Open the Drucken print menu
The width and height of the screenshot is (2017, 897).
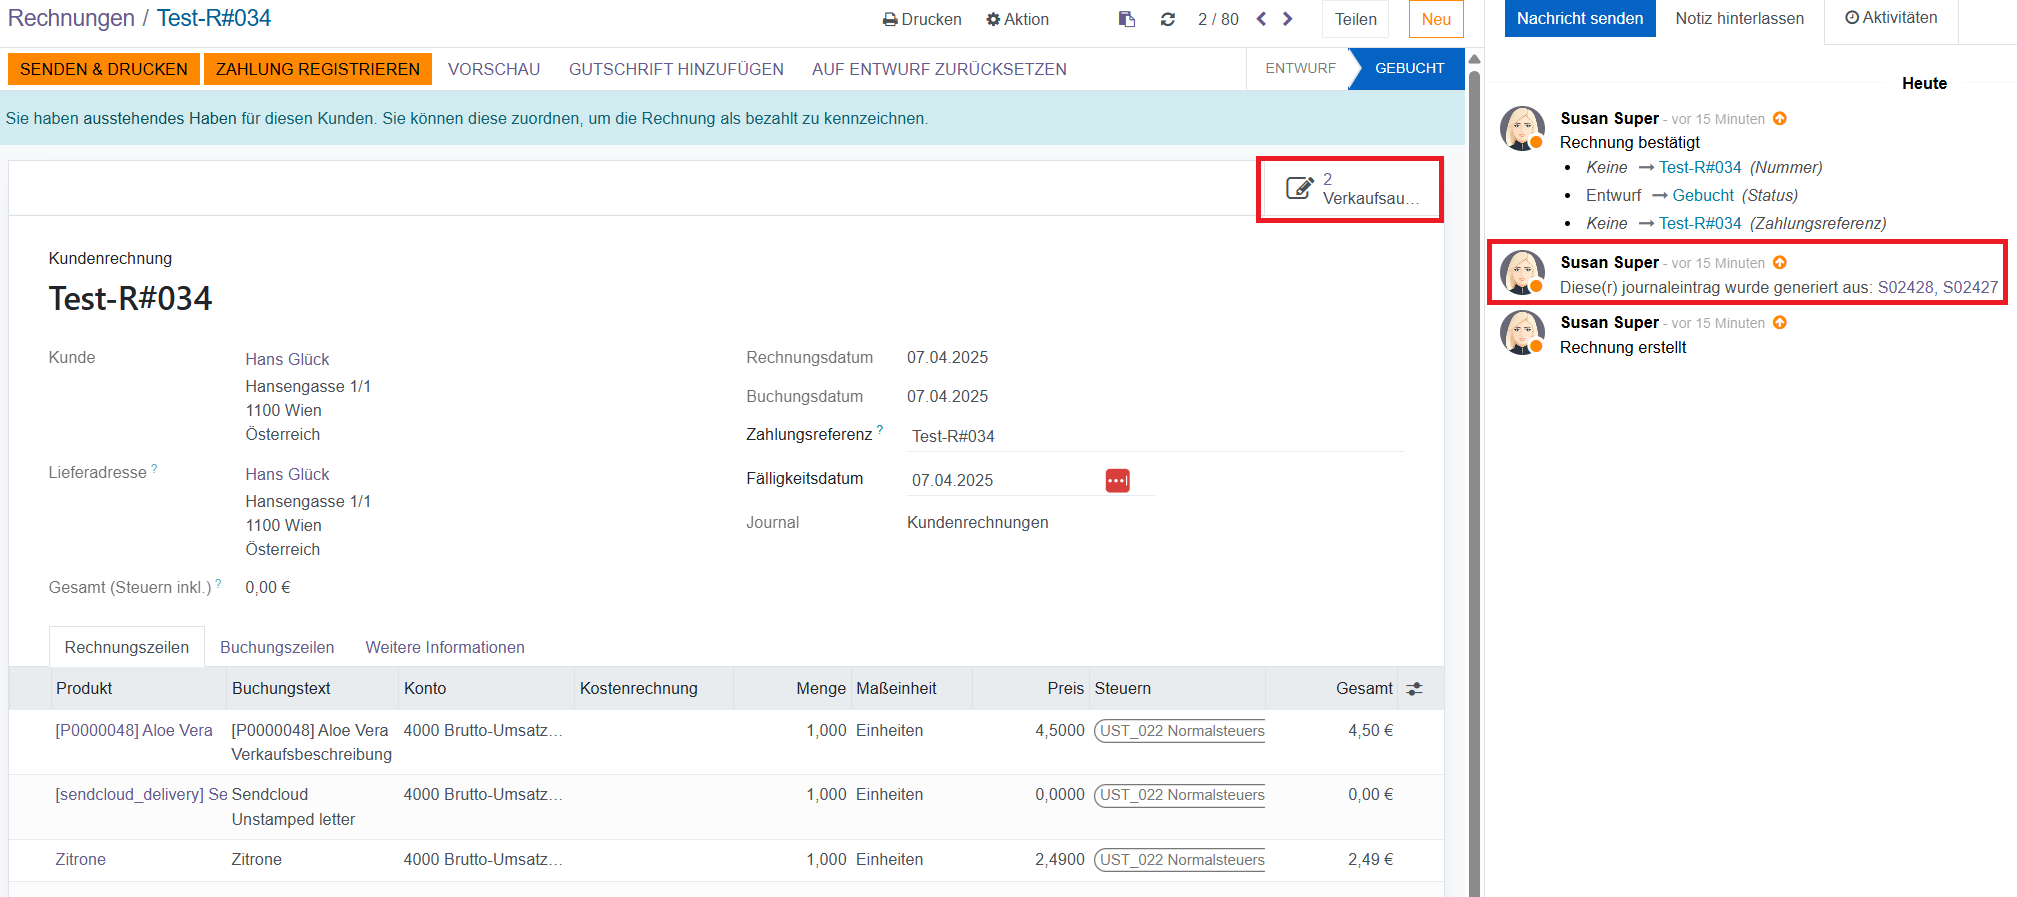tap(921, 19)
